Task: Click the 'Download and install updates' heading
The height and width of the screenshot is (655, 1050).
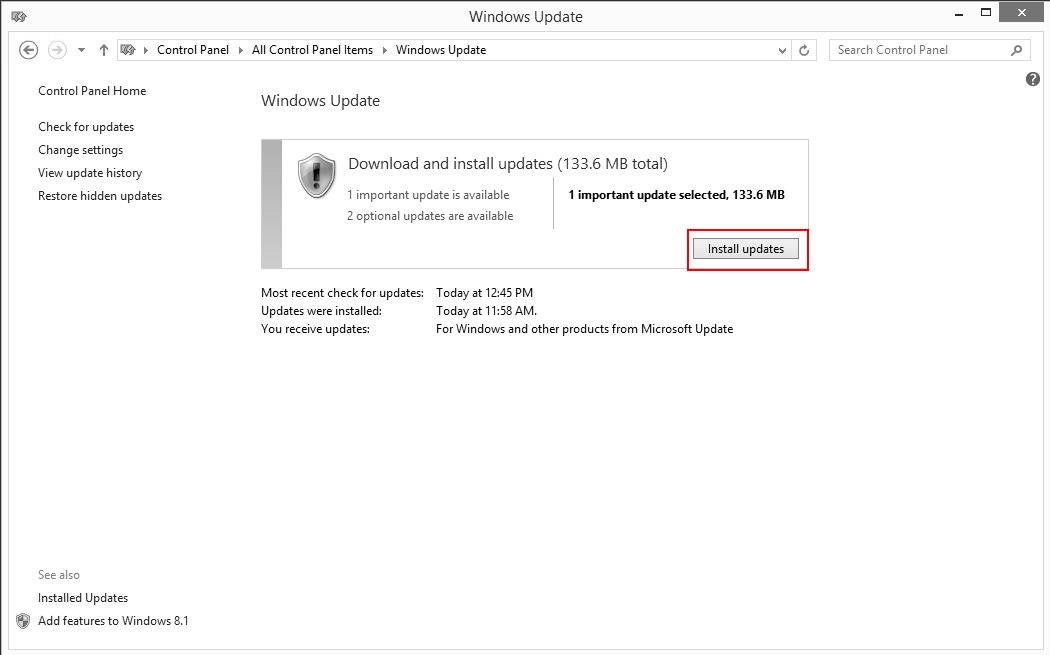Action: point(508,164)
